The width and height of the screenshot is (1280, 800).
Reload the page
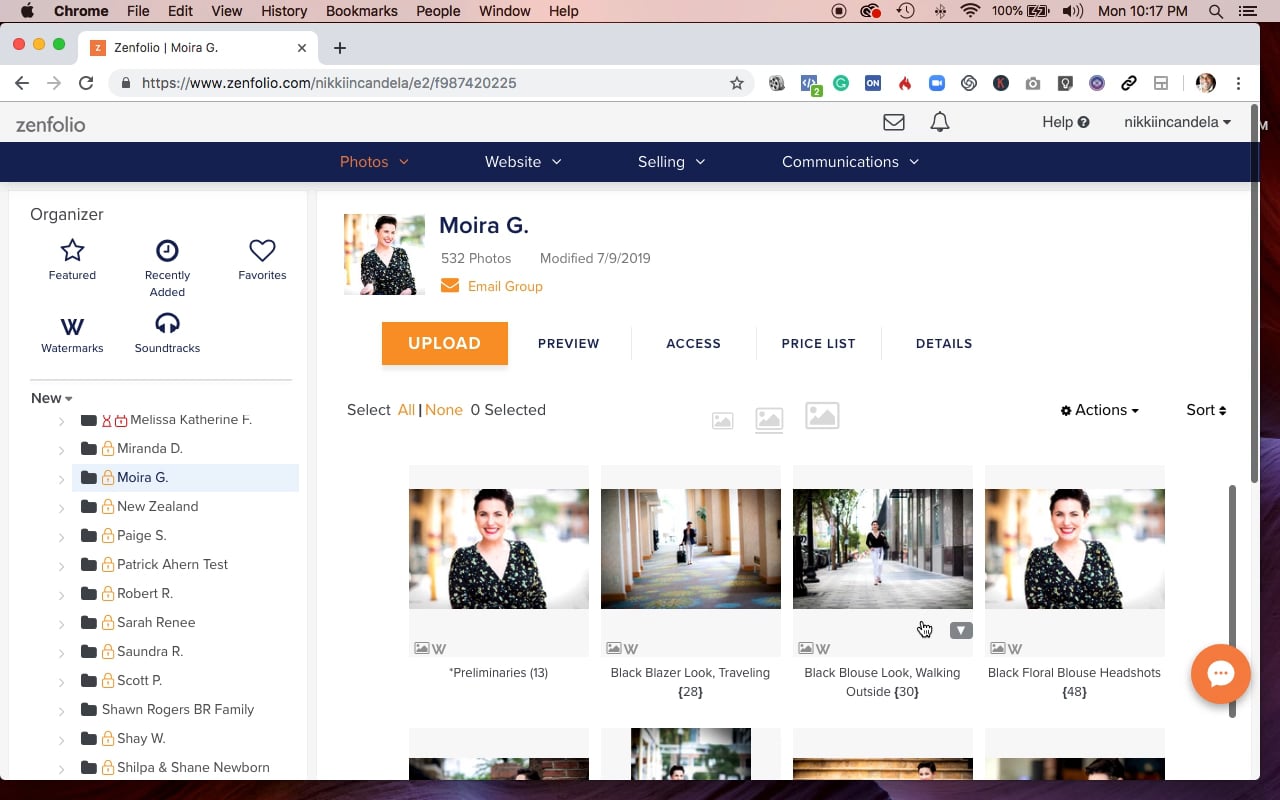click(x=86, y=83)
